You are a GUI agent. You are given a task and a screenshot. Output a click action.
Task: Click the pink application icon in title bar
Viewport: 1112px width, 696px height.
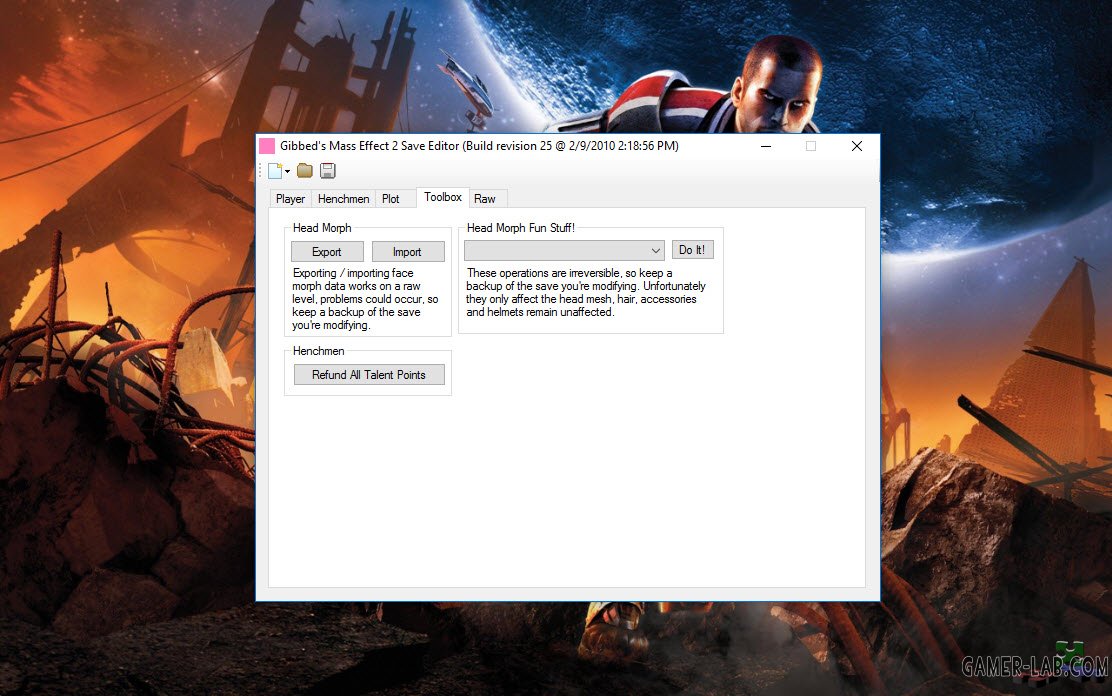coord(267,146)
